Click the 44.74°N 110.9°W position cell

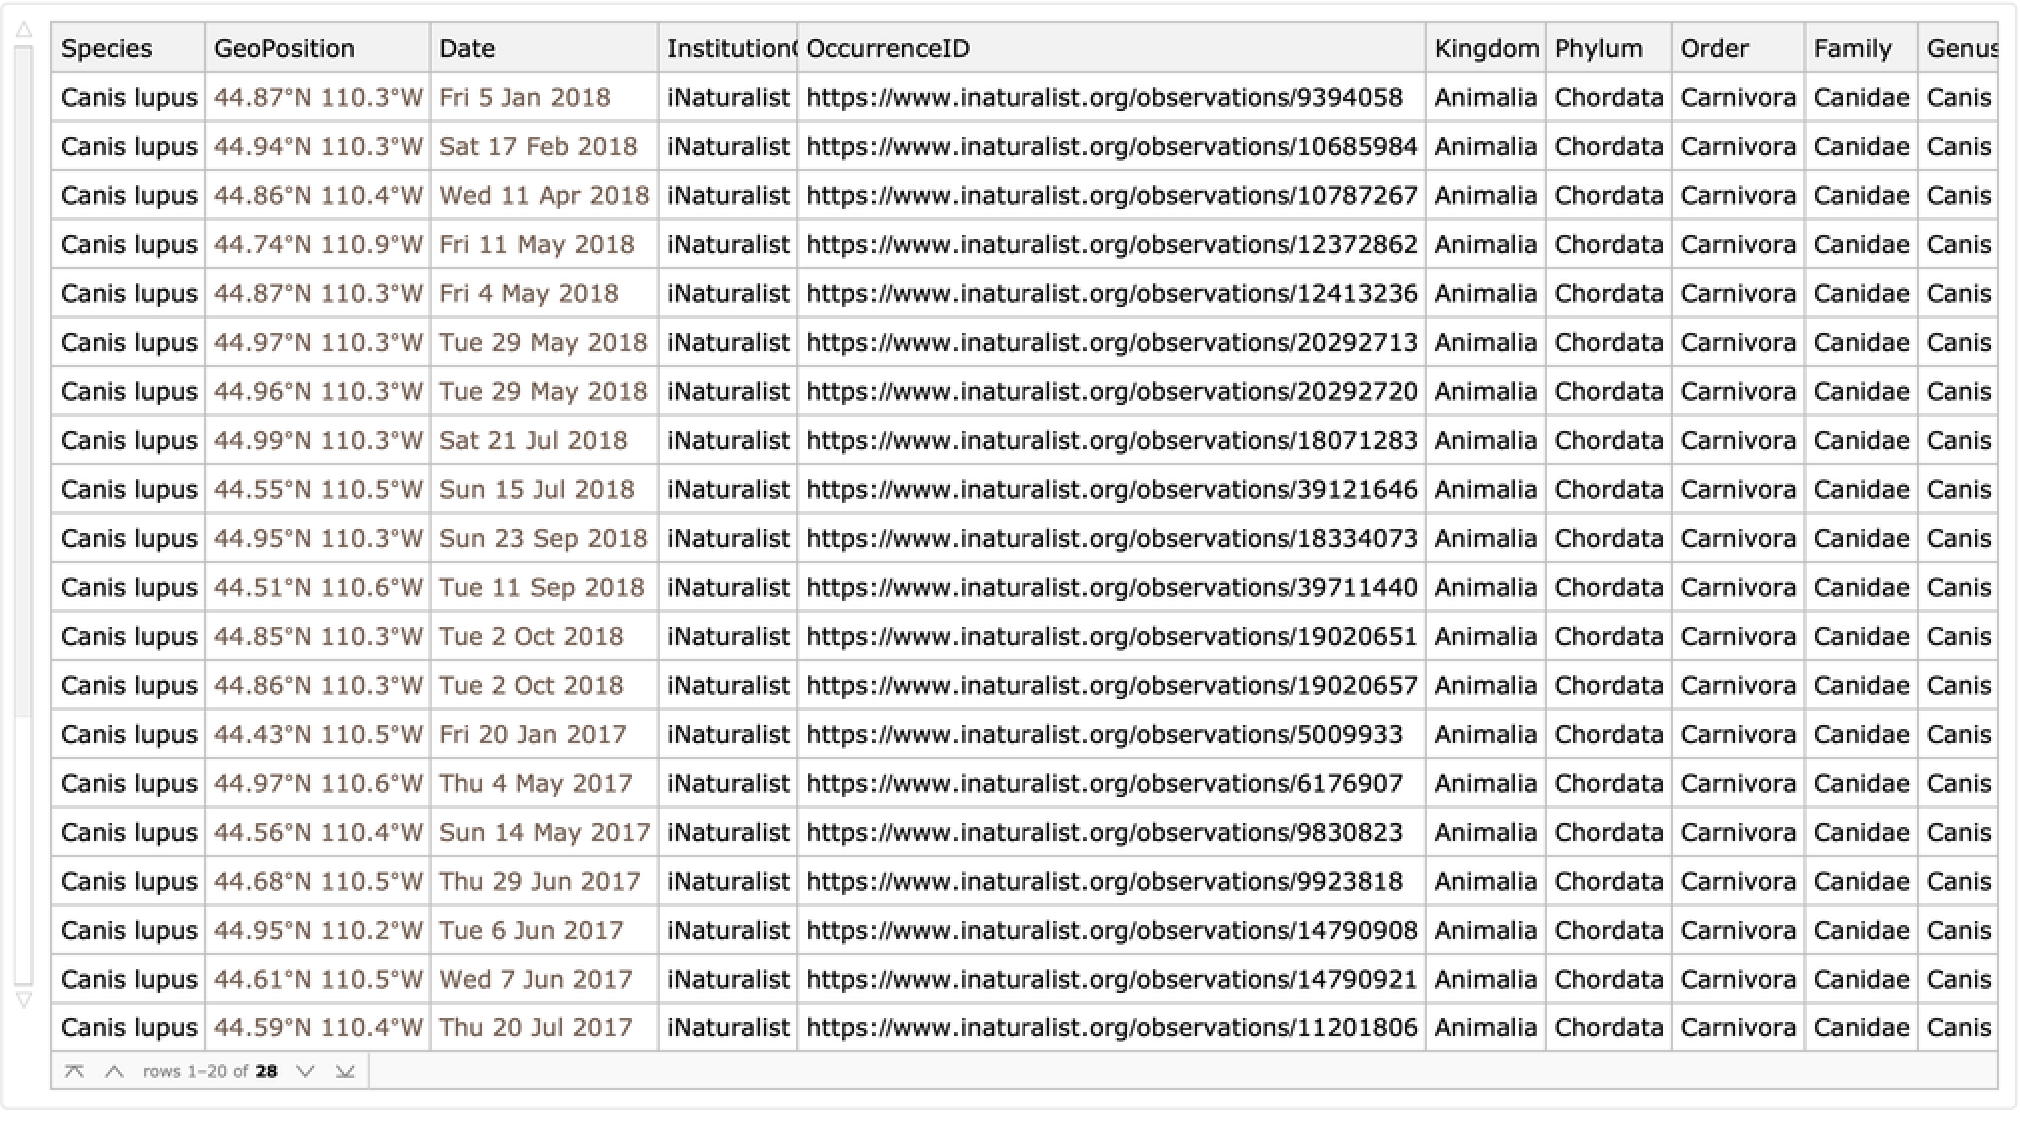[318, 245]
